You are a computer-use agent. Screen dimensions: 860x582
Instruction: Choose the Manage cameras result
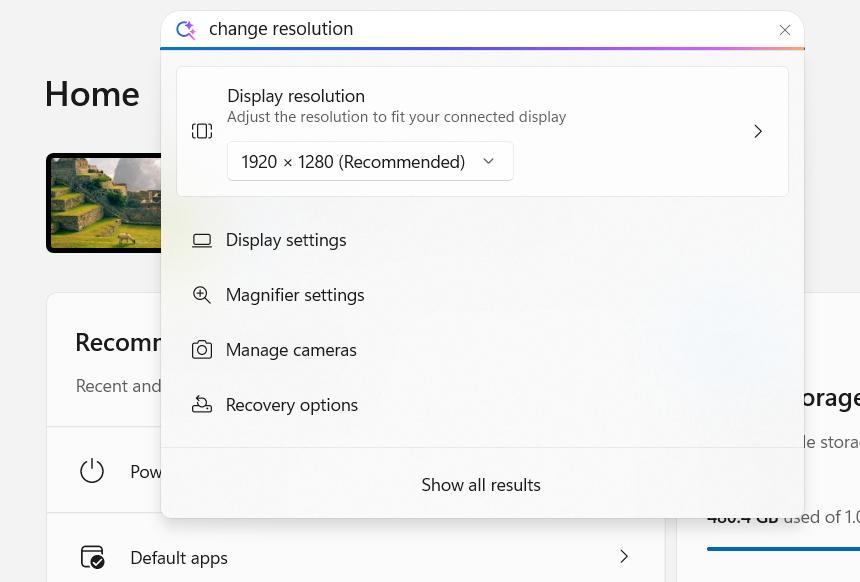291,350
